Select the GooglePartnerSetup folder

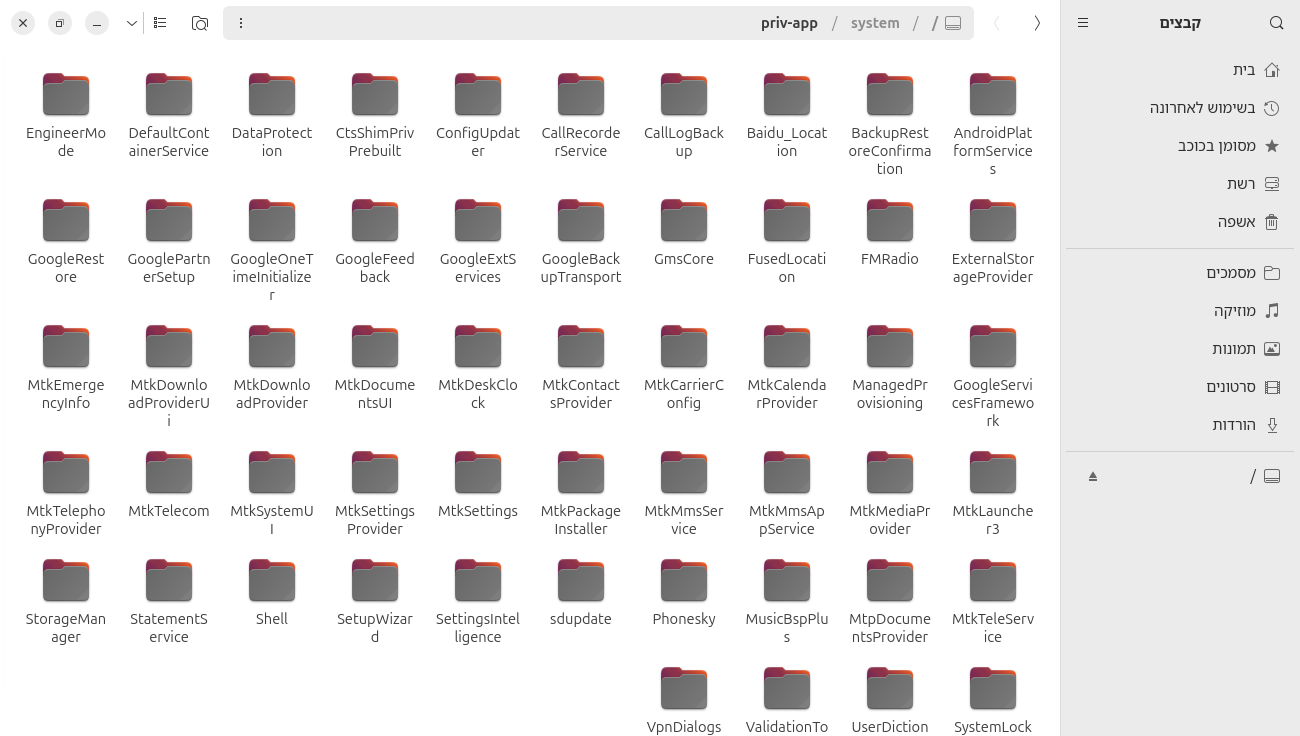(169, 242)
